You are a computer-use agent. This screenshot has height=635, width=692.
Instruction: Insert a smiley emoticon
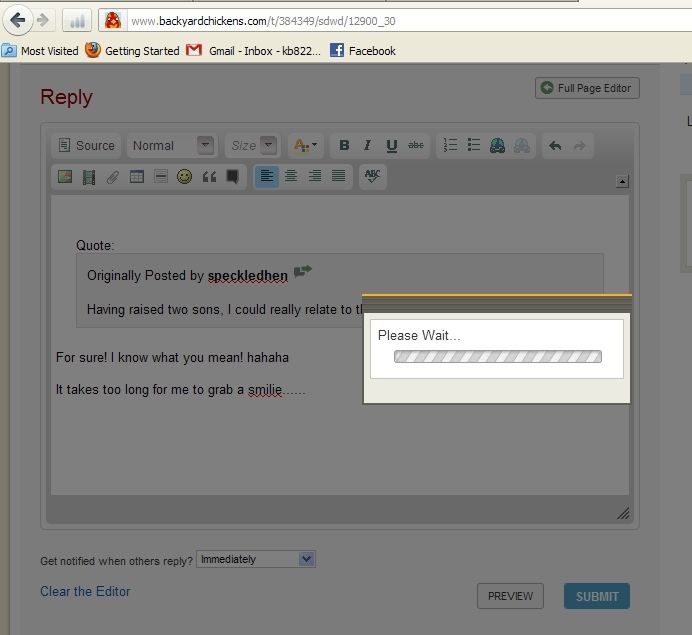click(x=184, y=177)
